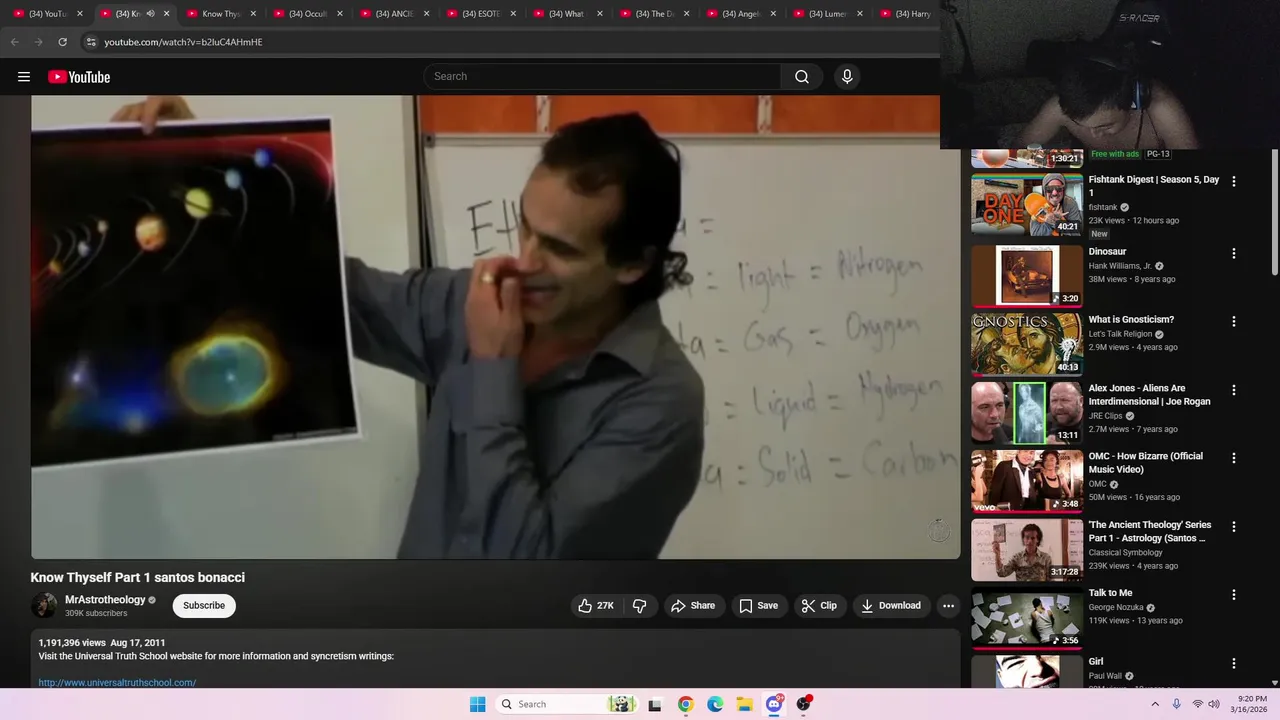Open Wi-Fi network tray icon
Viewport: 1280px width, 720px height.
(1198, 704)
